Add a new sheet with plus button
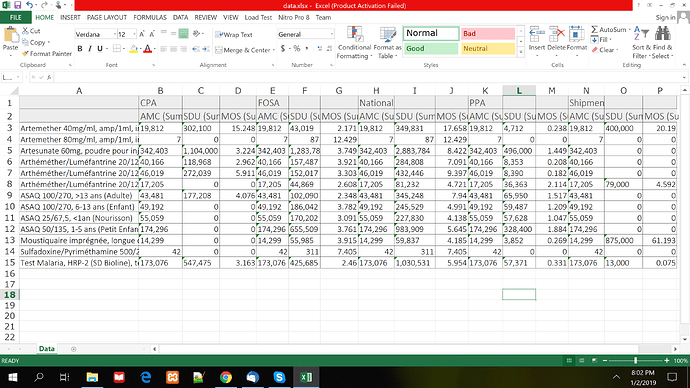This screenshot has width=690, height=388. pyautogui.click(x=73, y=349)
